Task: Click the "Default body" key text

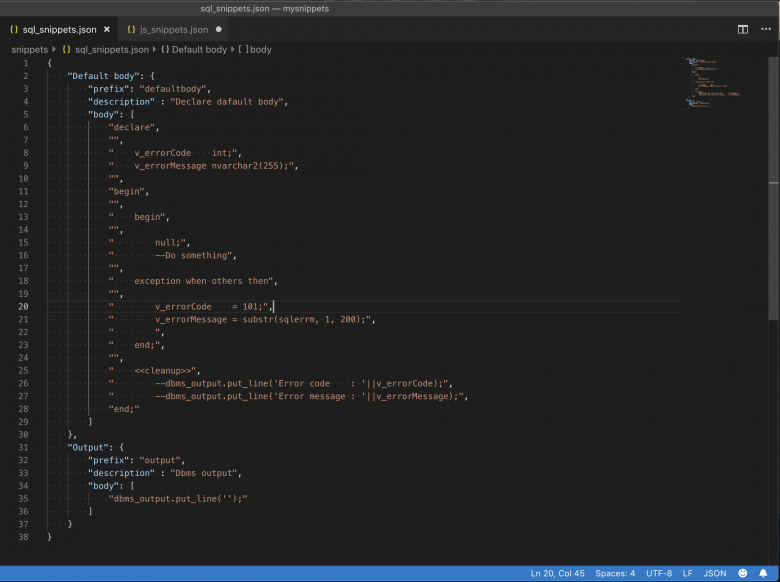Action: (x=103, y=76)
